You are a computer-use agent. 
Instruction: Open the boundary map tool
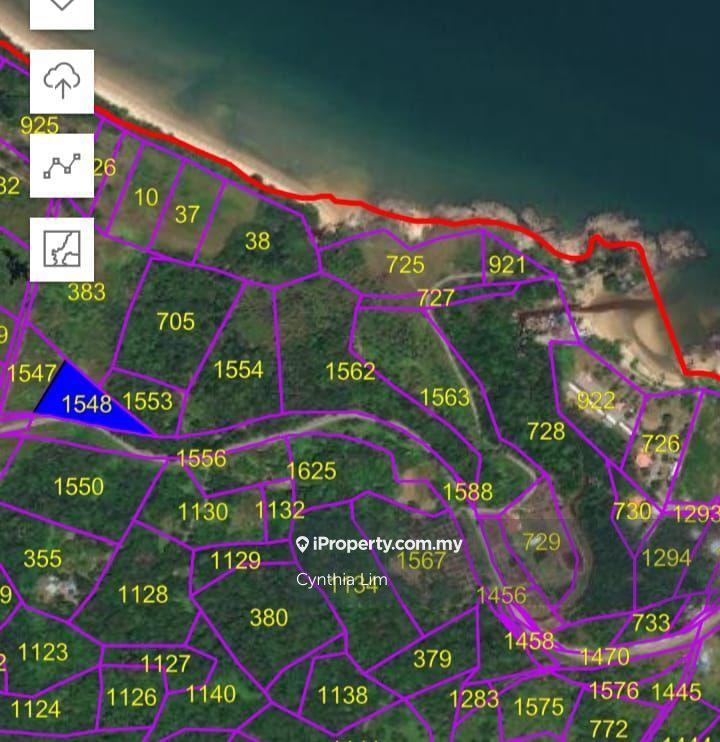62,250
